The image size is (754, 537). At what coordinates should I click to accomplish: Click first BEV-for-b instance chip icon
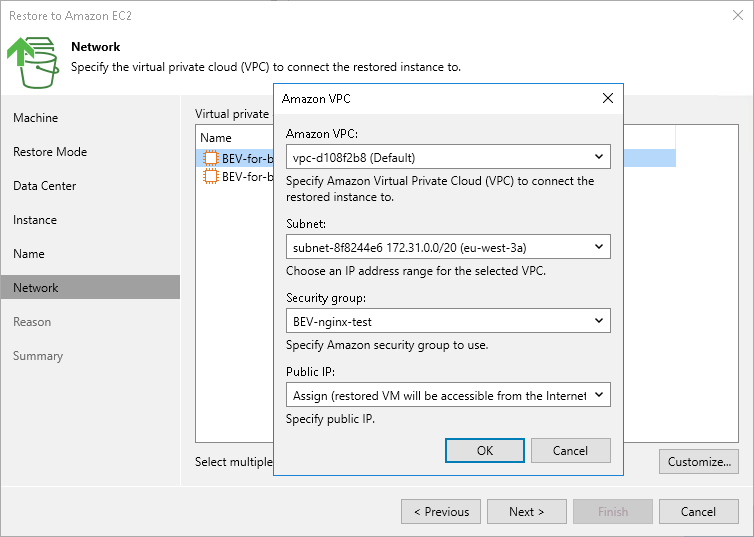coord(210,157)
